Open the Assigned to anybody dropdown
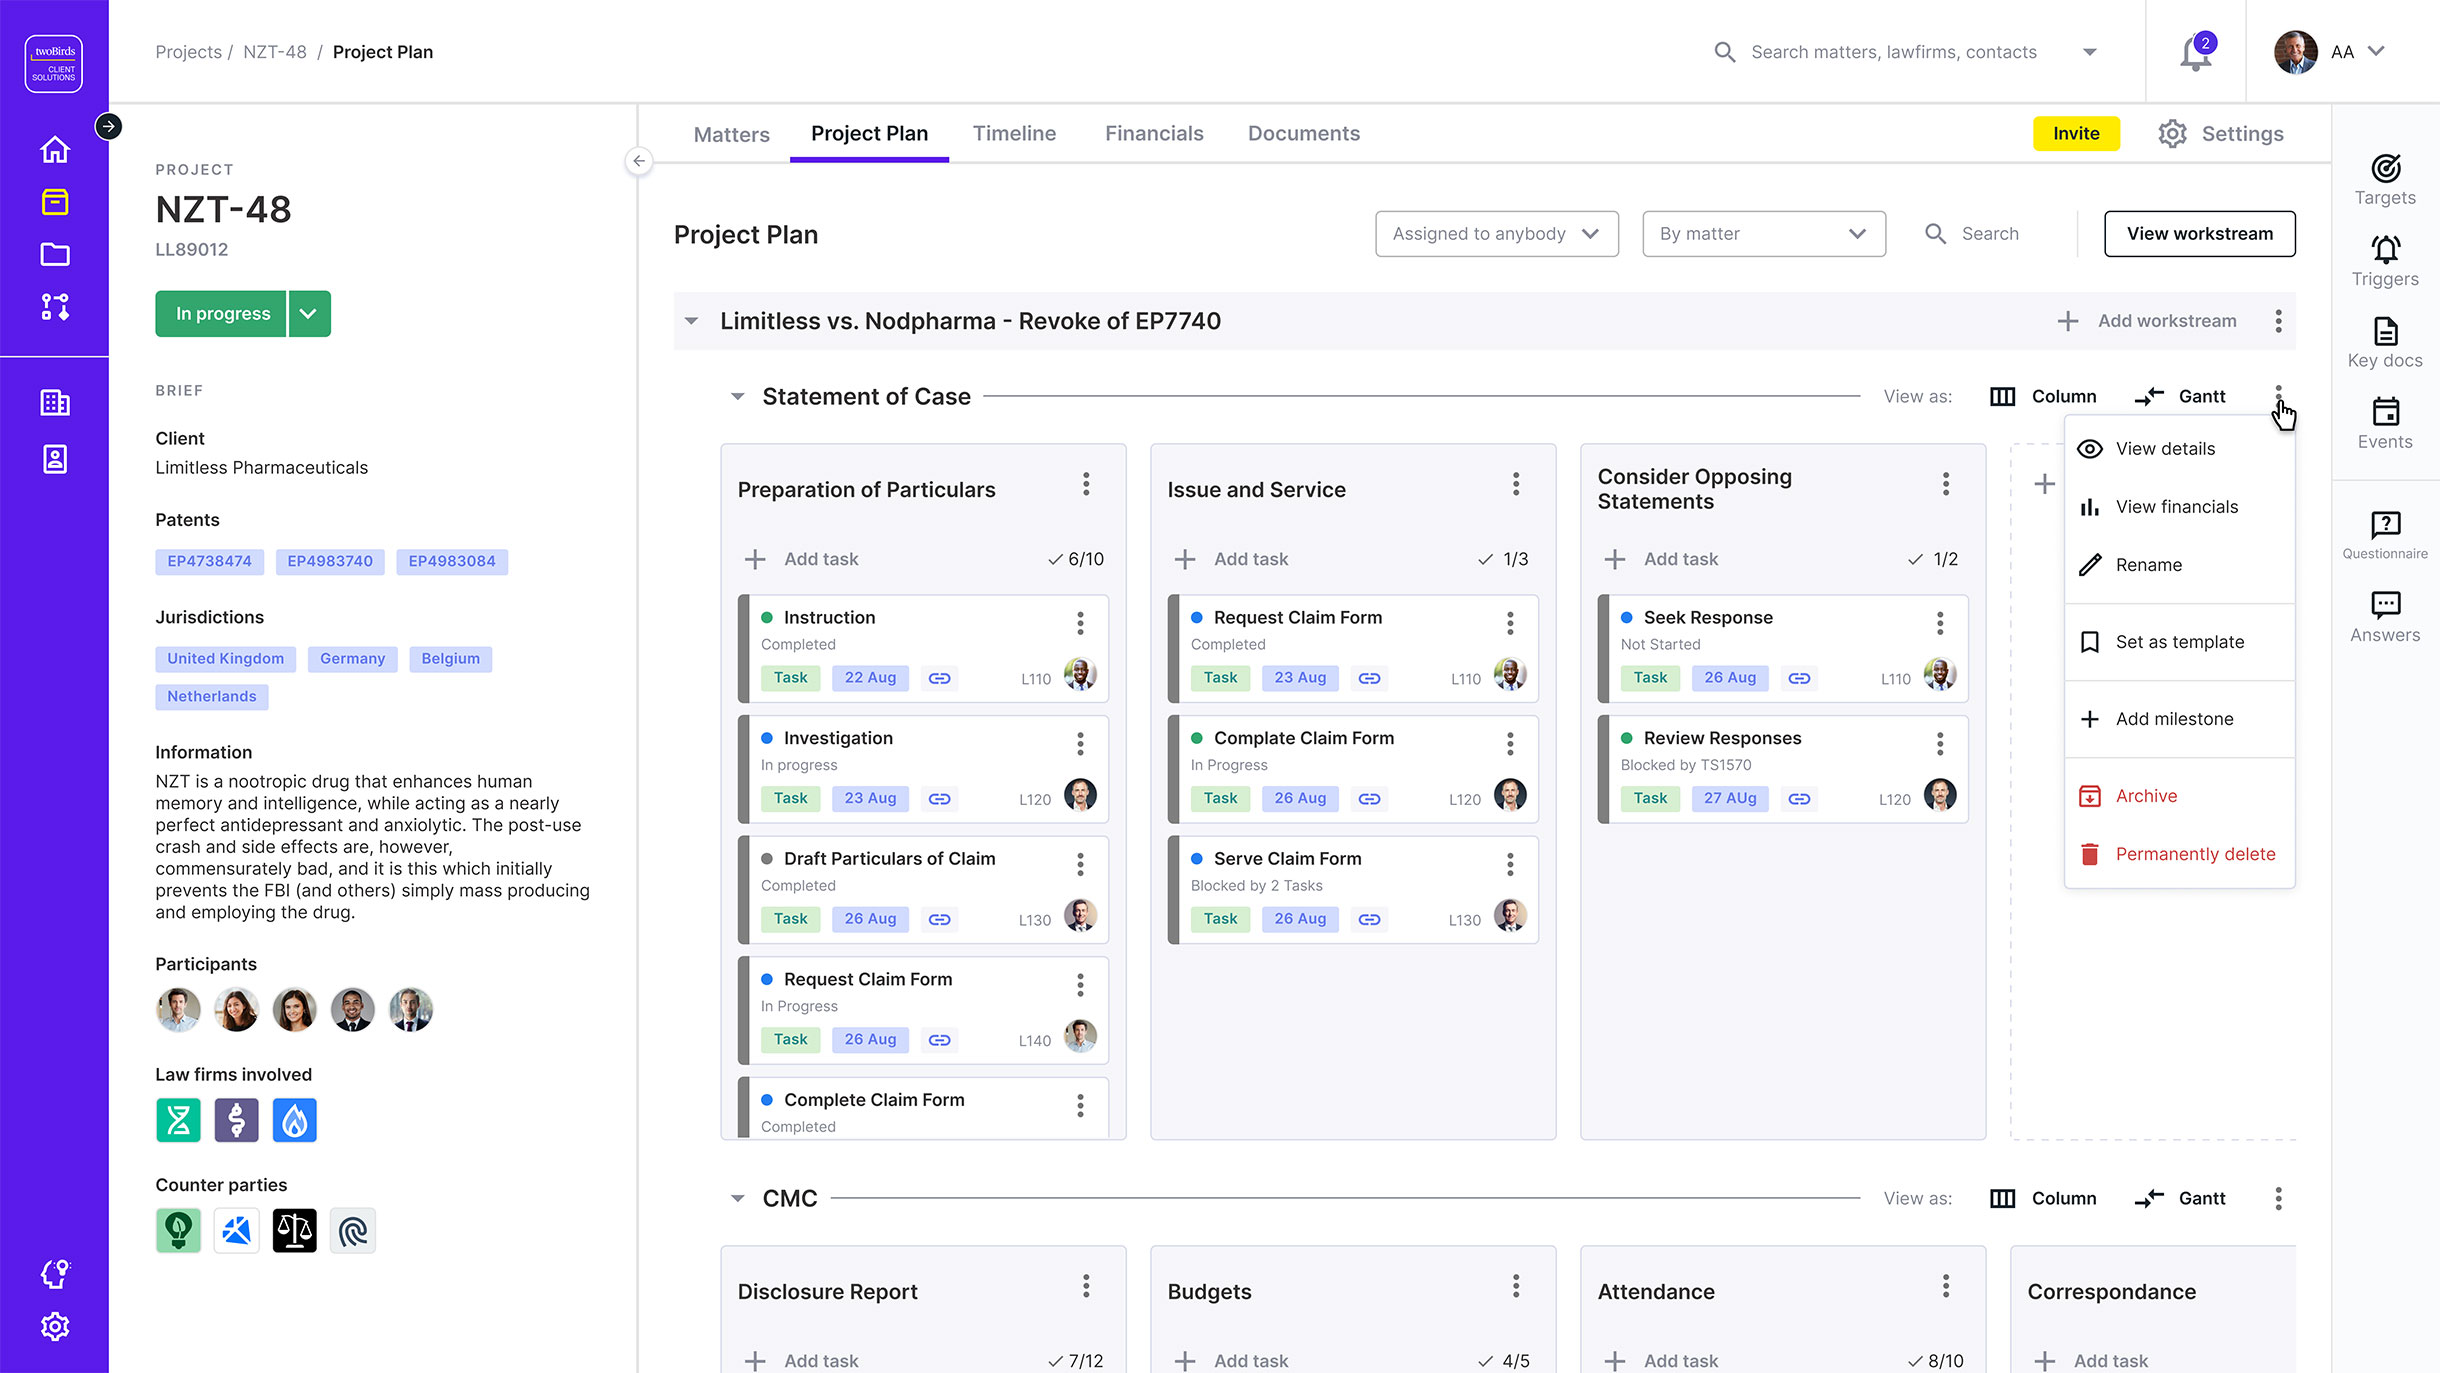This screenshot has width=2440, height=1373. click(1497, 234)
